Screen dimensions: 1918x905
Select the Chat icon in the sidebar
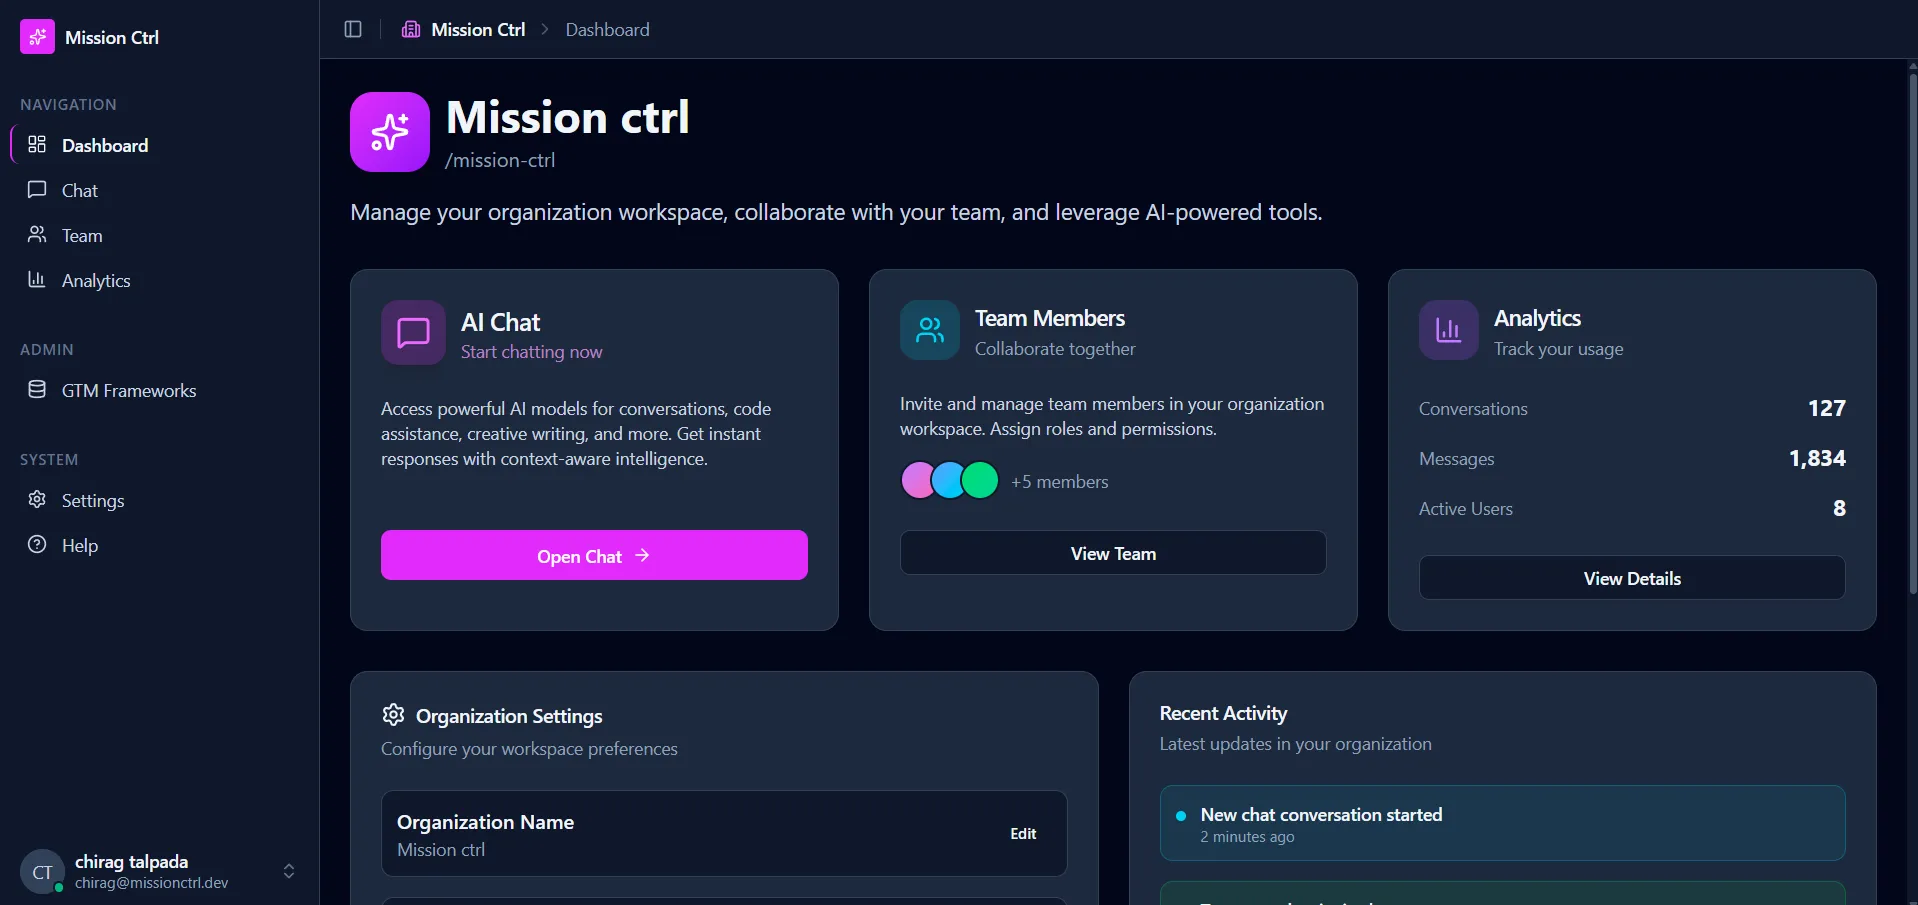click(x=36, y=190)
